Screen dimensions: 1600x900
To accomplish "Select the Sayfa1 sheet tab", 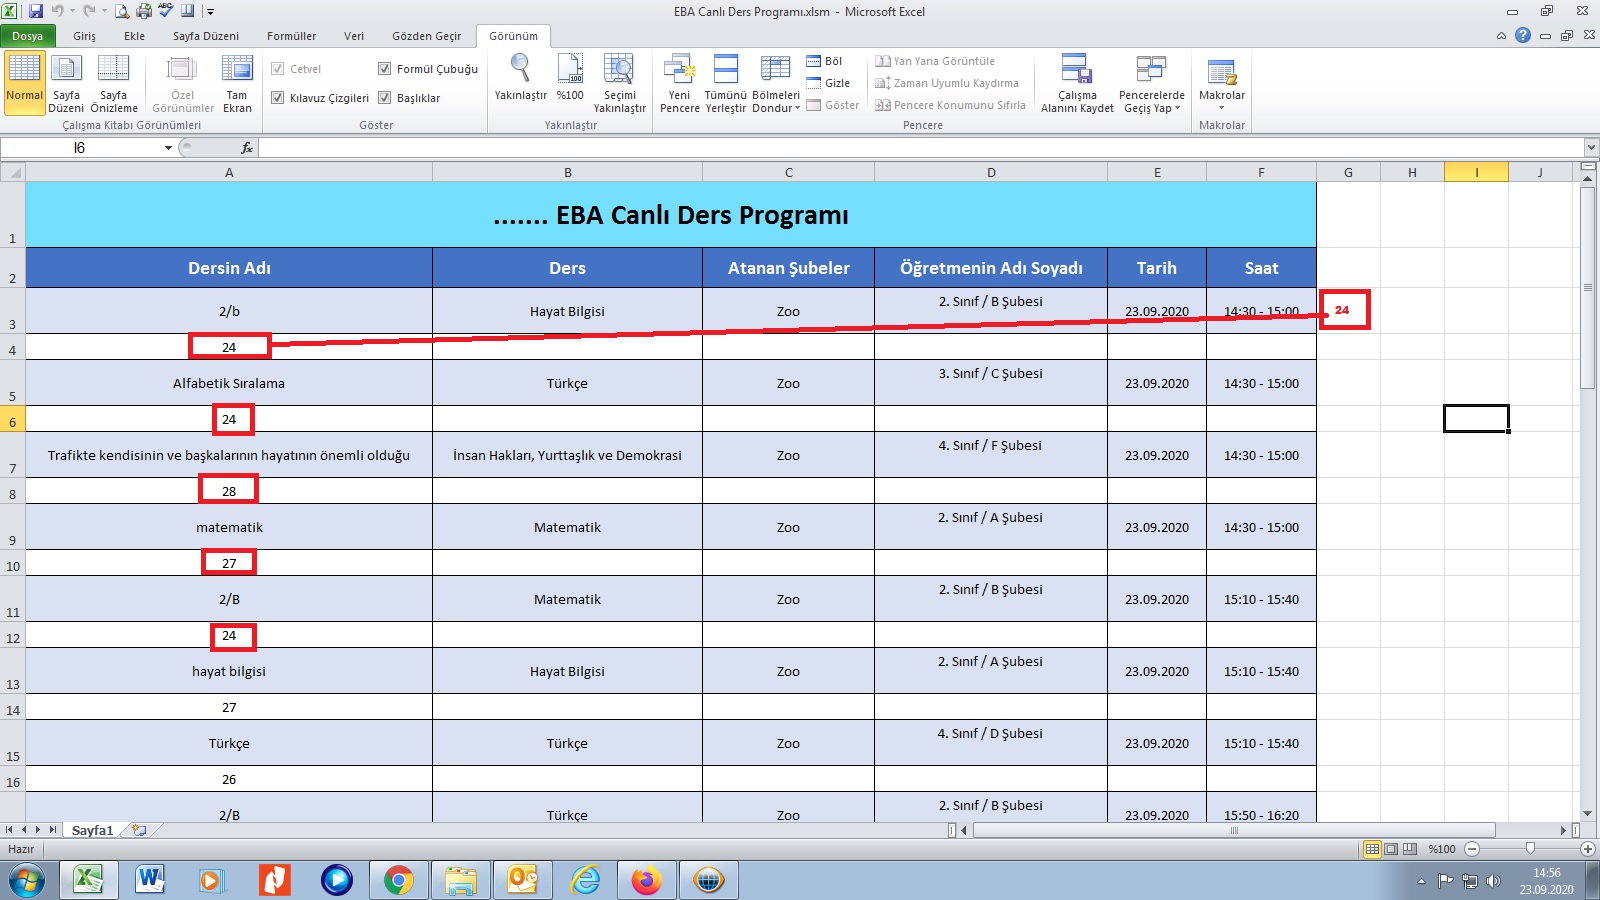I will [x=92, y=830].
